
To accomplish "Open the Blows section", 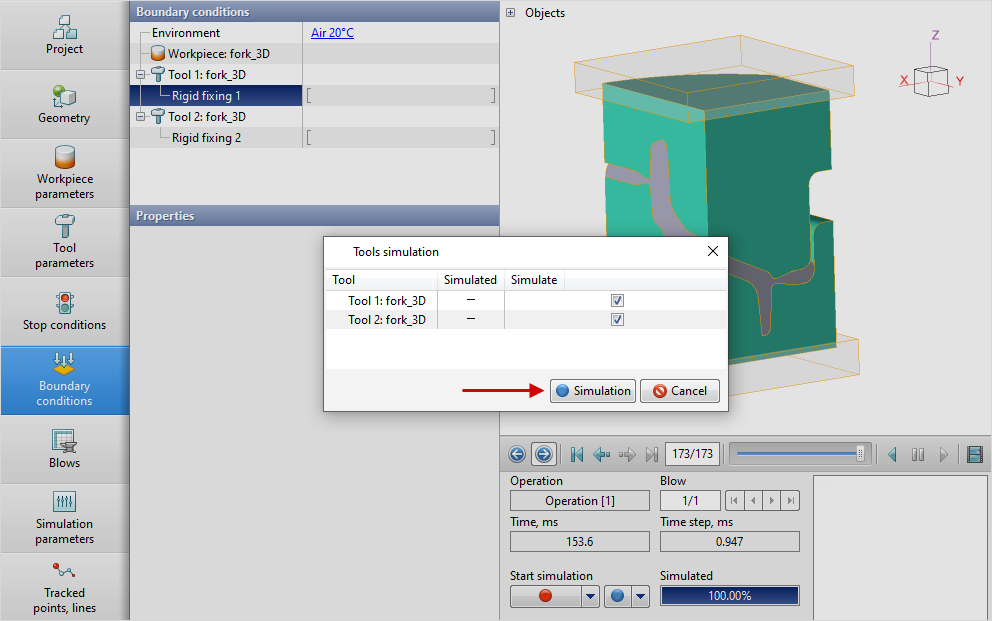I will [64, 448].
